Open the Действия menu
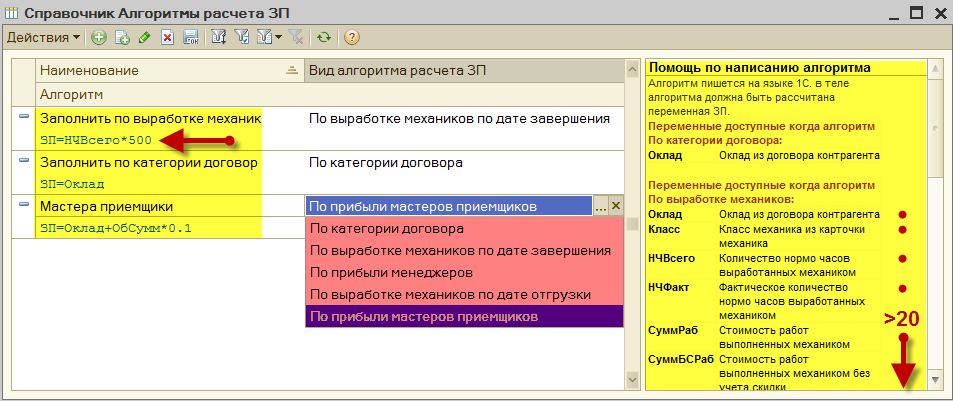953x401 pixels. tap(43, 37)
